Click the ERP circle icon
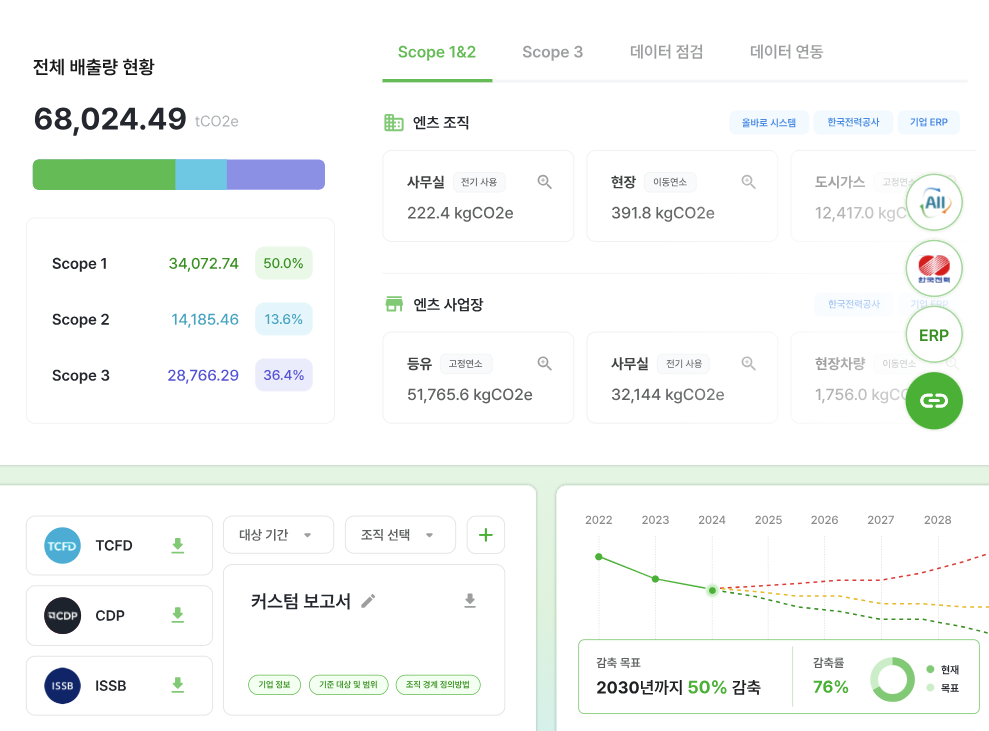 tap(933, 336)
